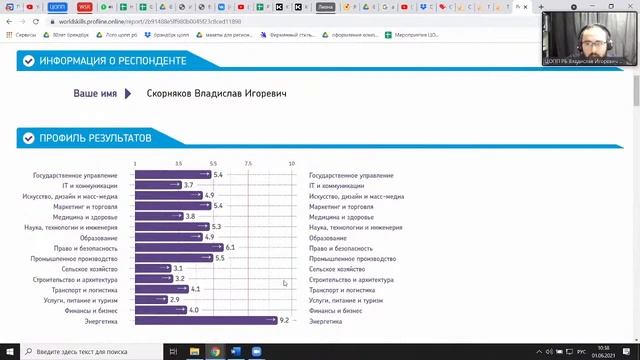Show hidden system tray icons
This screenshot has width=640, height=360.
click(539, 352)
